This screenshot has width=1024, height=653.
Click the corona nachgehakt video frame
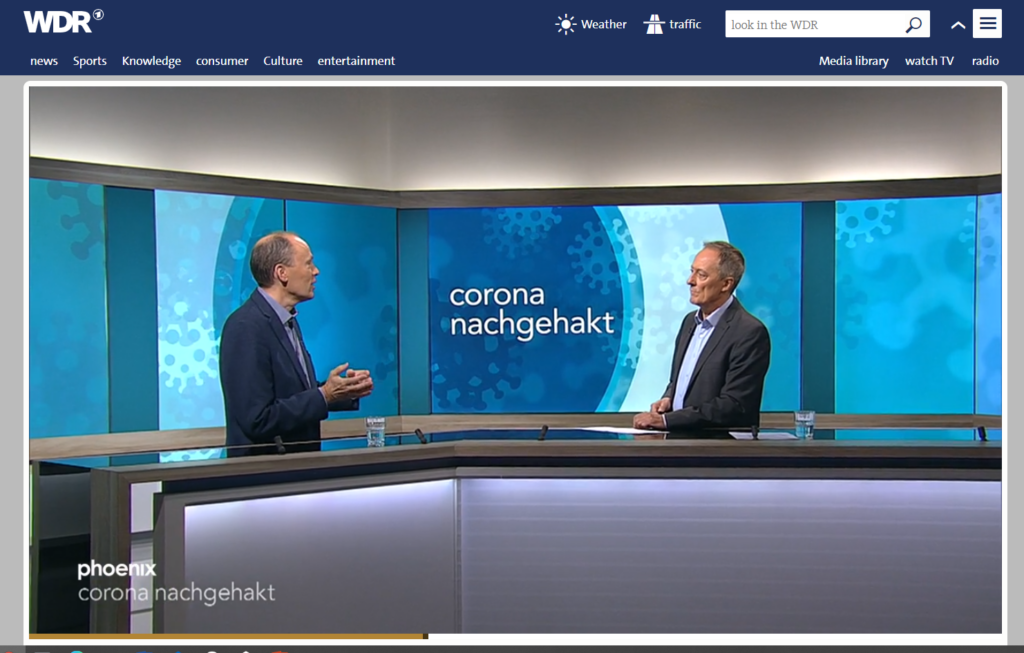coord(515,360)
